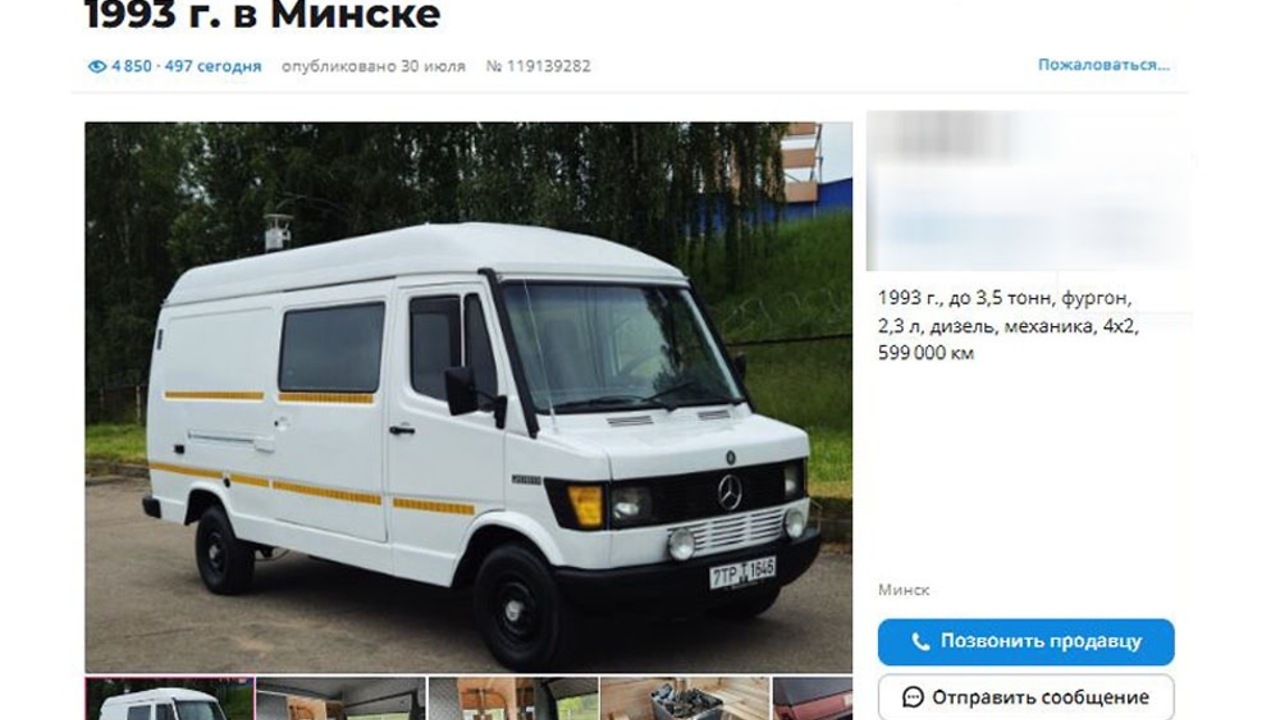Click the опубликовано 30 июля date text
Viewport: 1280px width, 720px height.
[x=373, y=66]
